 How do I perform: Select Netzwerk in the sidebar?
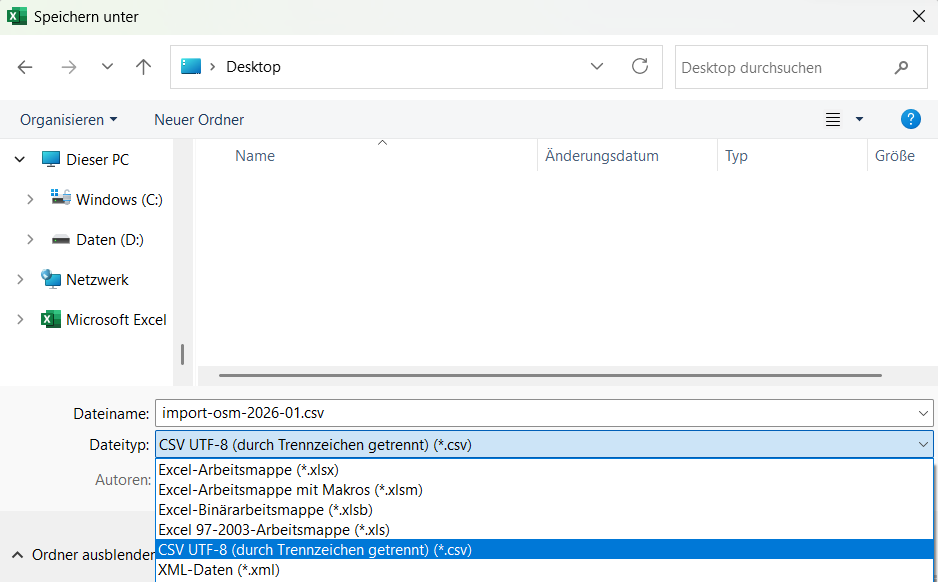(97, 280)
